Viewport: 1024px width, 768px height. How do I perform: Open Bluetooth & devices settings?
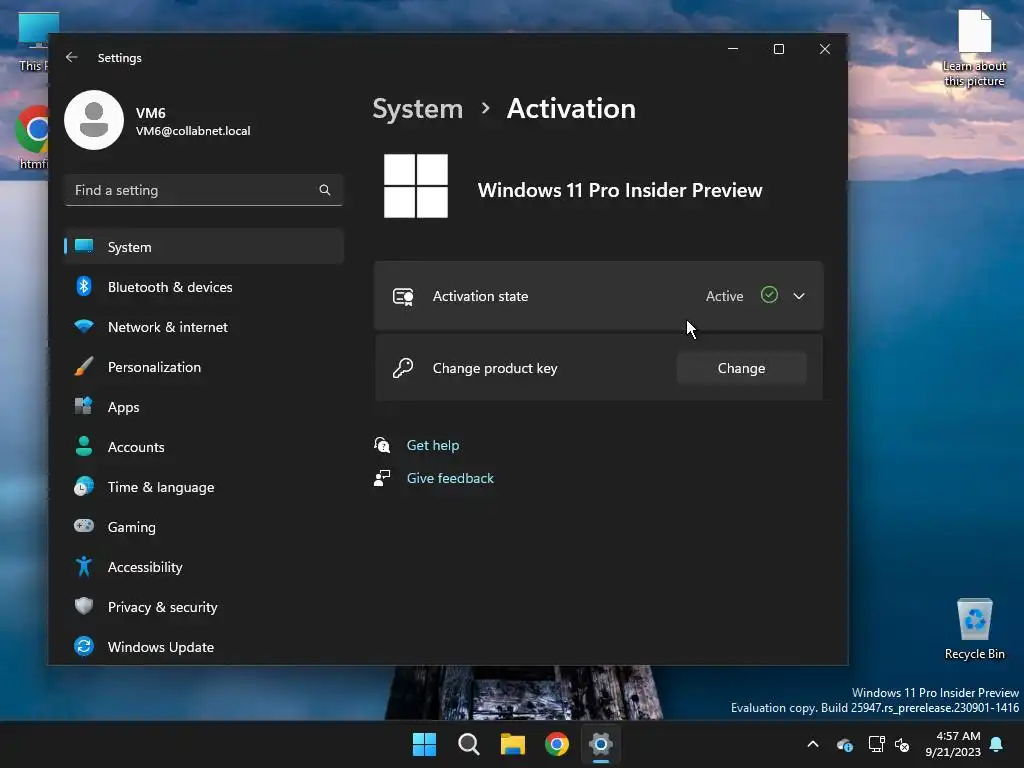click(204, 287)
